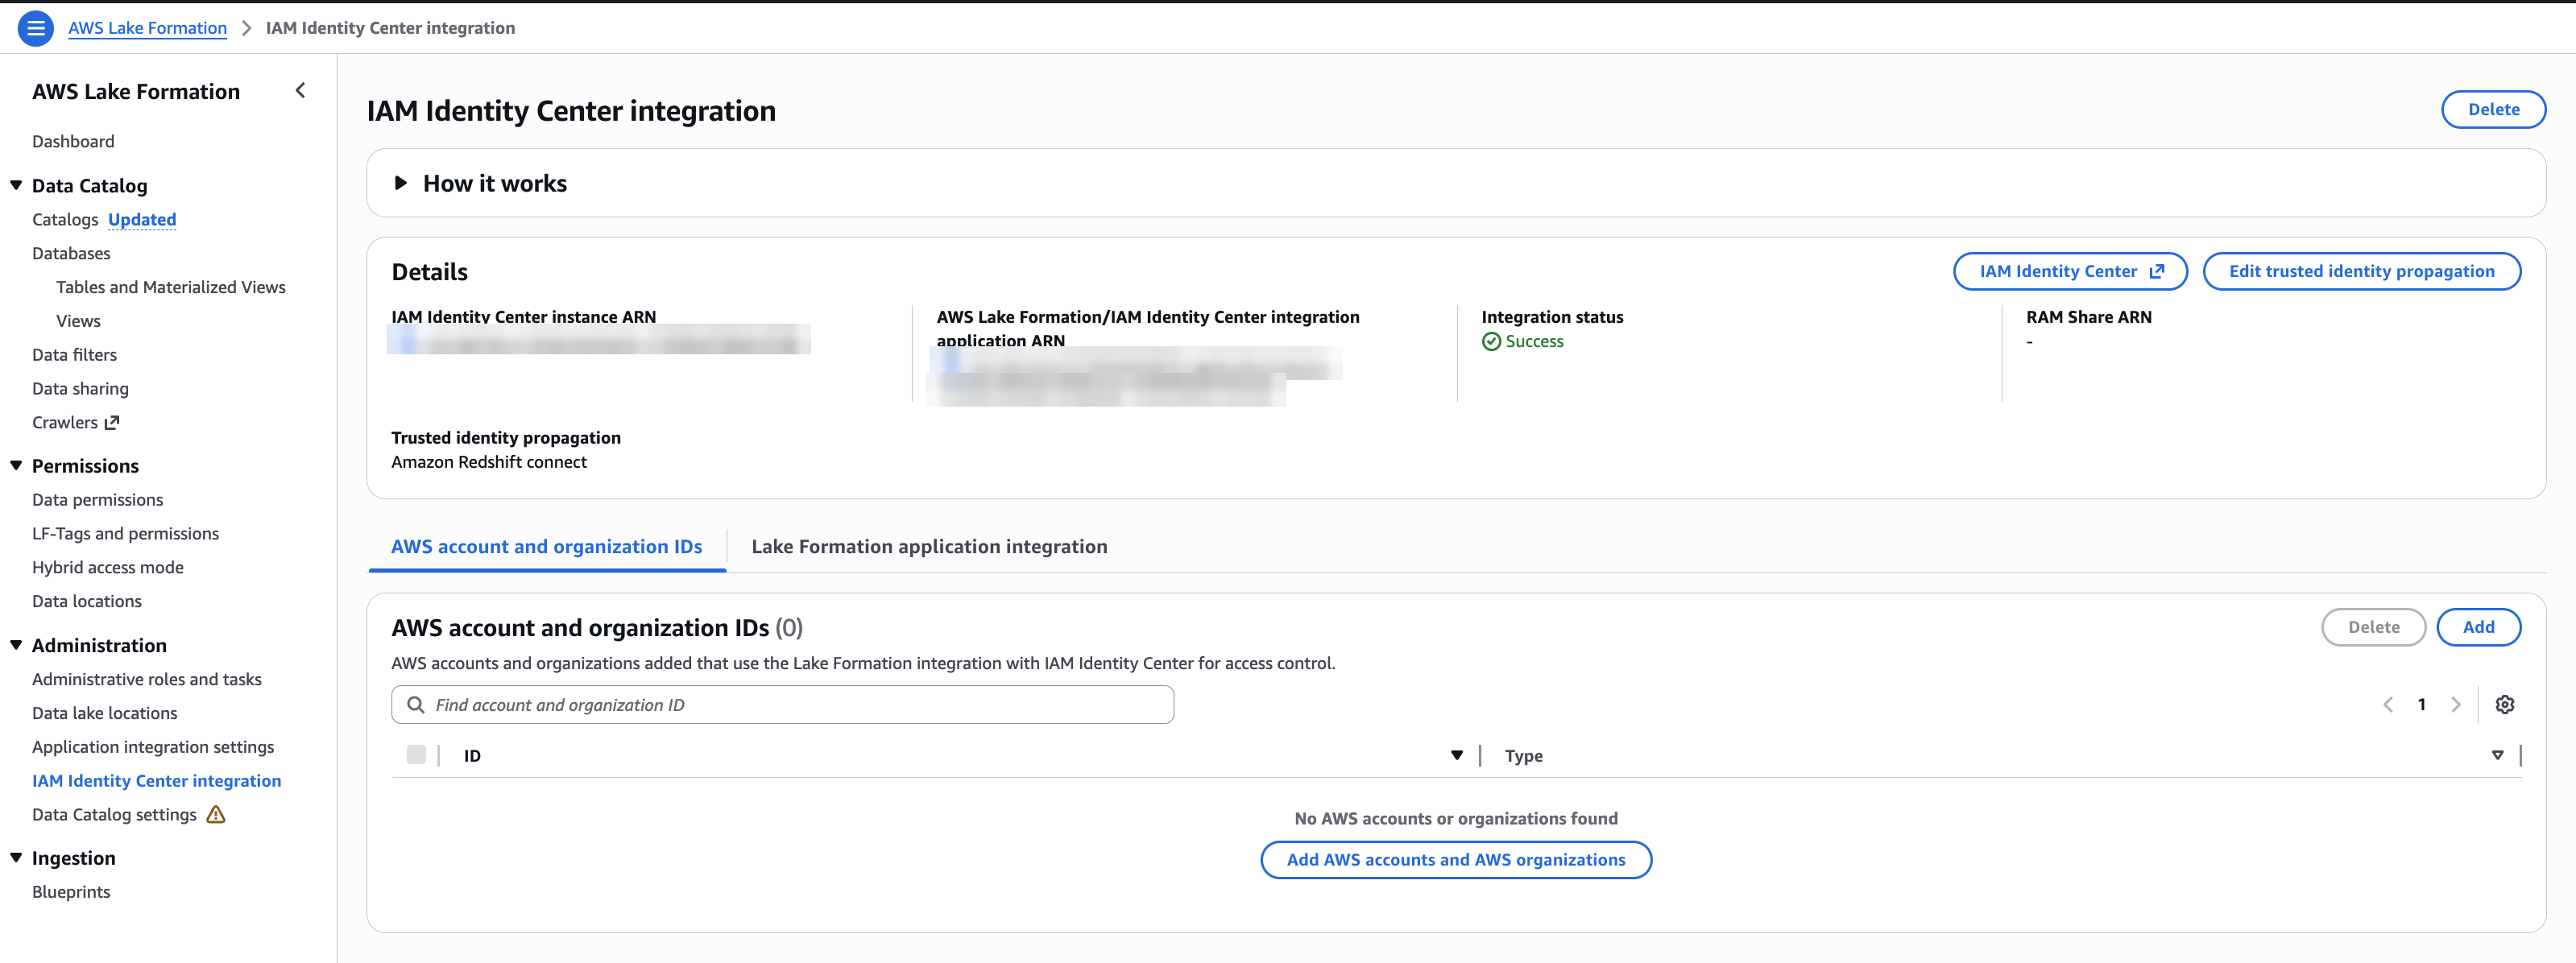Screen dimensions: 2576x963
Task: Open Views in the side navigation
Action: [78, 322]
